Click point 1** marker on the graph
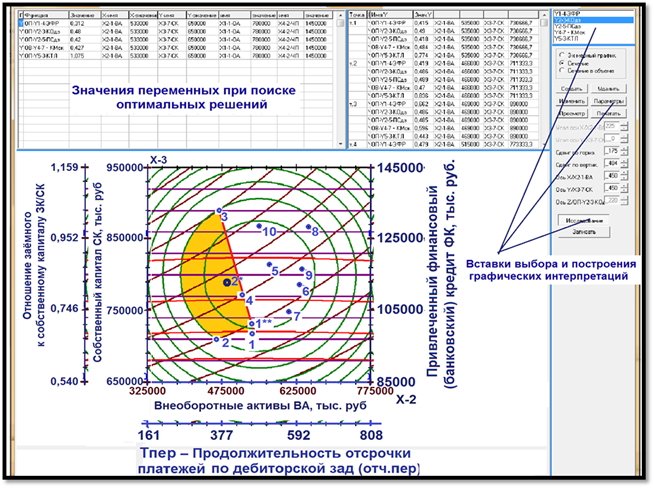The width and height of the screenshot is (654, 488). pyautogui.click(x=252, y=324)
